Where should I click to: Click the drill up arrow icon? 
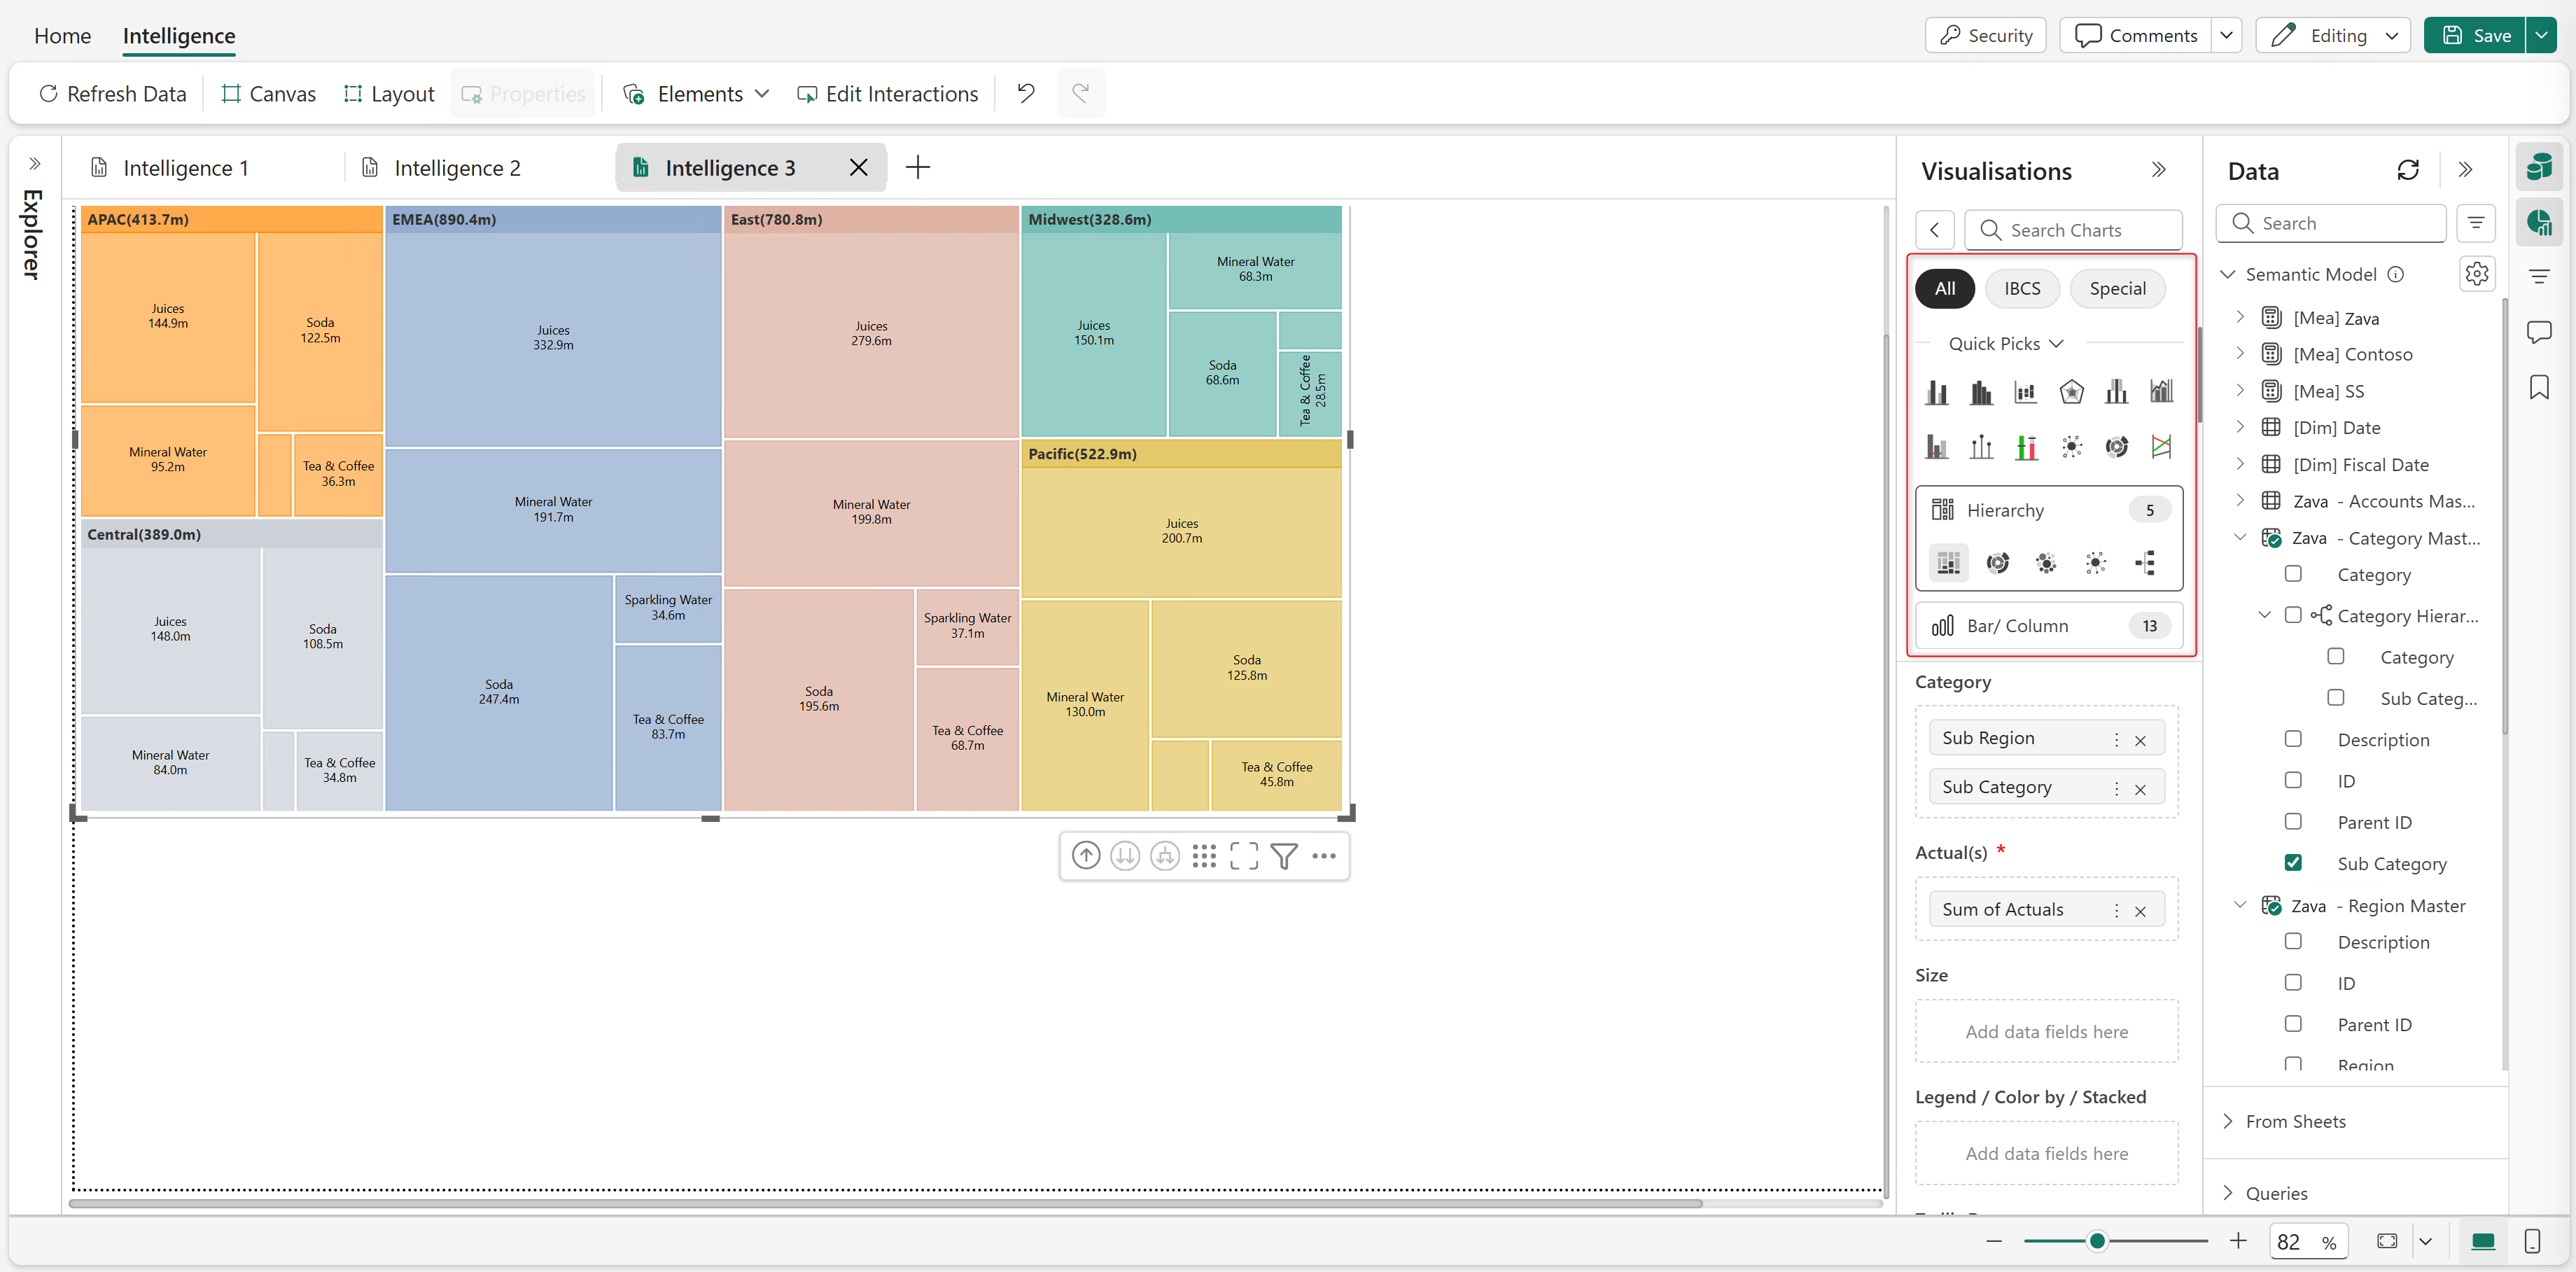click(x=1086, y=856)
